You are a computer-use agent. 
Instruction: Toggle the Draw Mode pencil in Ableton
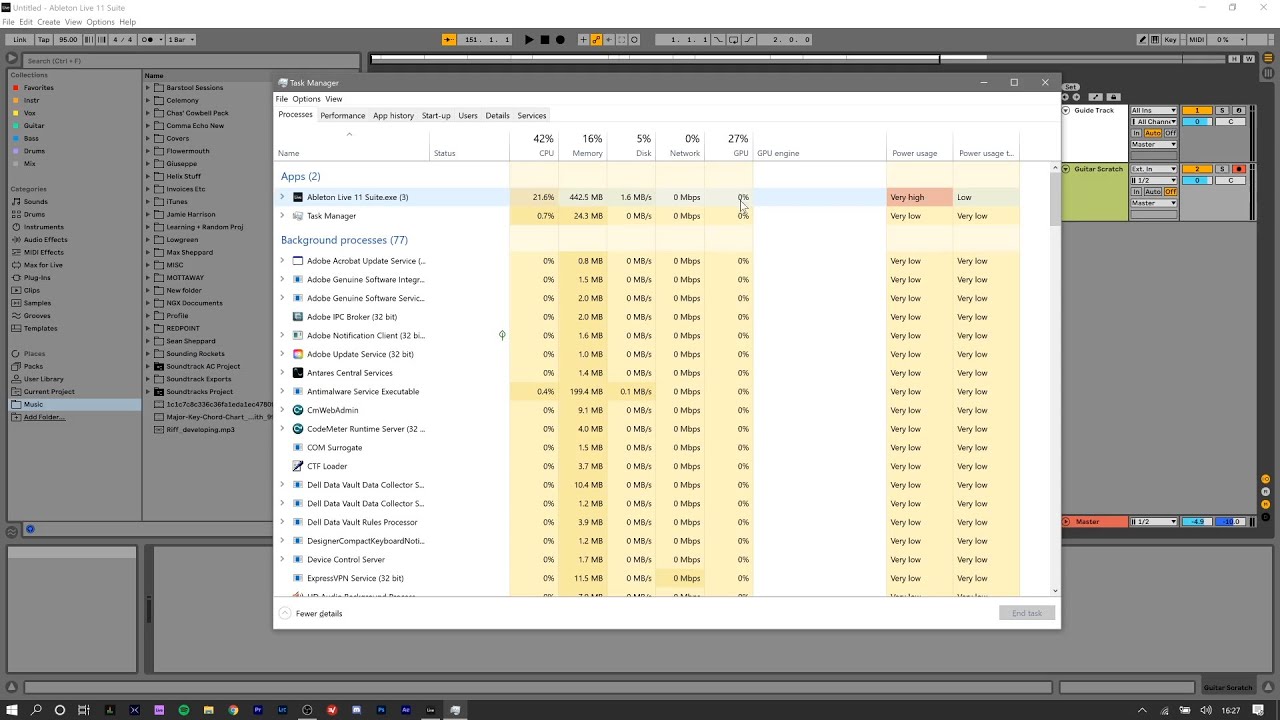pyautogui.click(x=1143, y=40)
